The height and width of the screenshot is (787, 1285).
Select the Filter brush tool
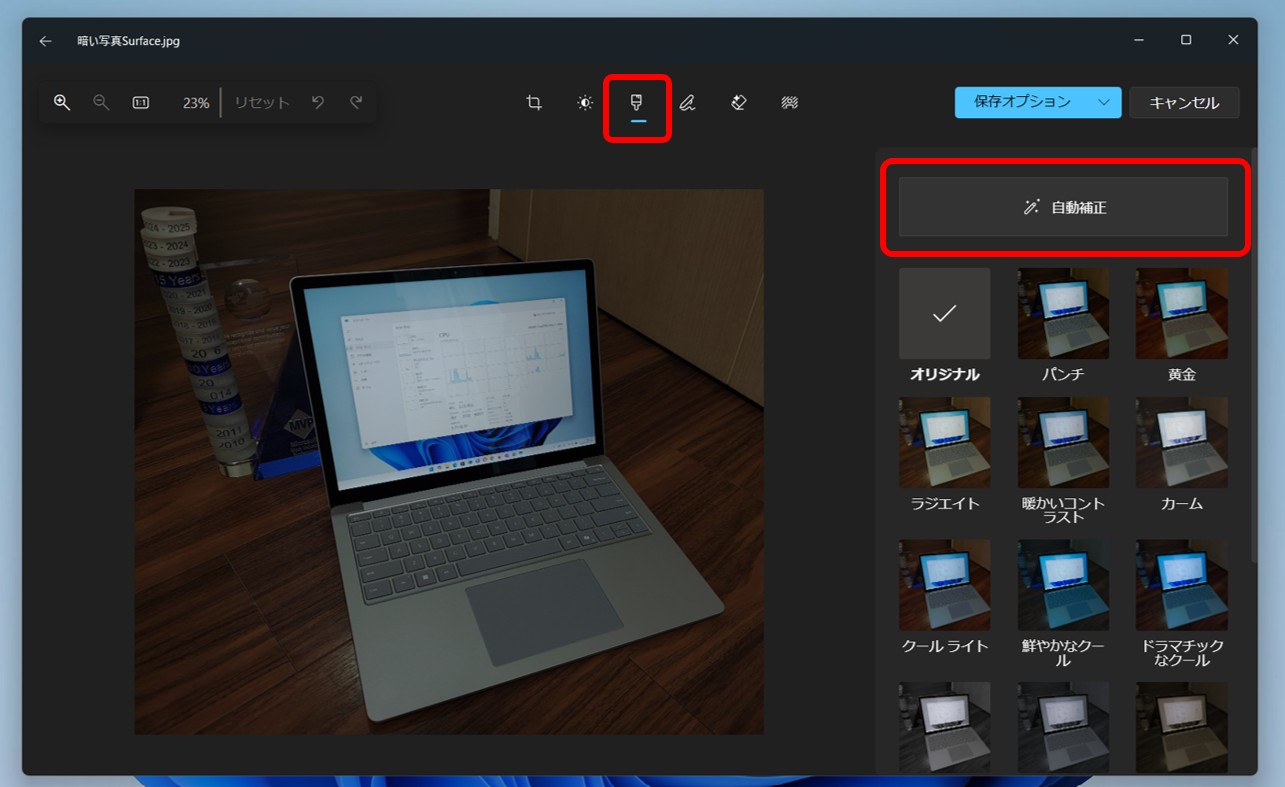(637, 102)
